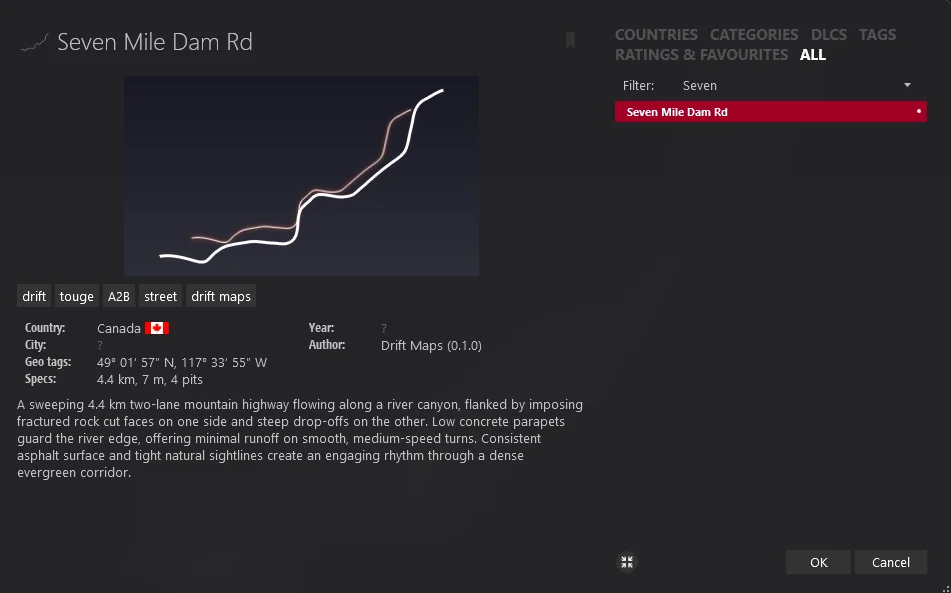
Task: Click the Seven Mile Dam Rd title
Action: click(155, 42)
